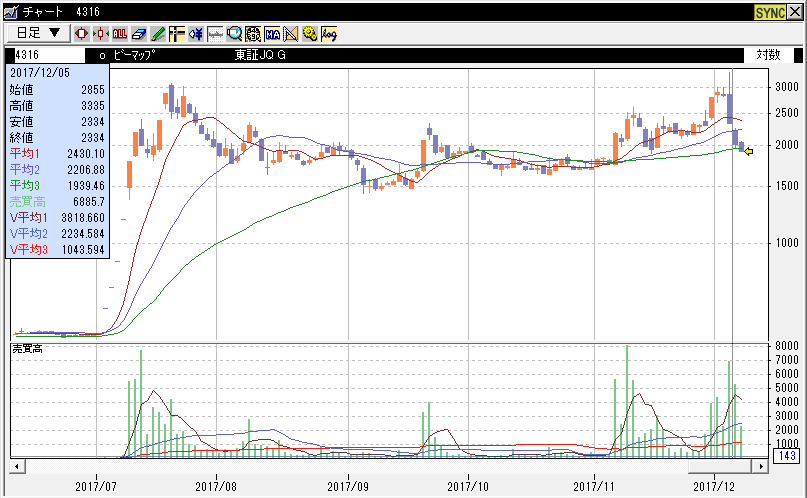Image resolution: width=807 pixels, height=498 pixels.
Task: Click the green compare-candlestick toolbar icon
Action: point(101,33)
